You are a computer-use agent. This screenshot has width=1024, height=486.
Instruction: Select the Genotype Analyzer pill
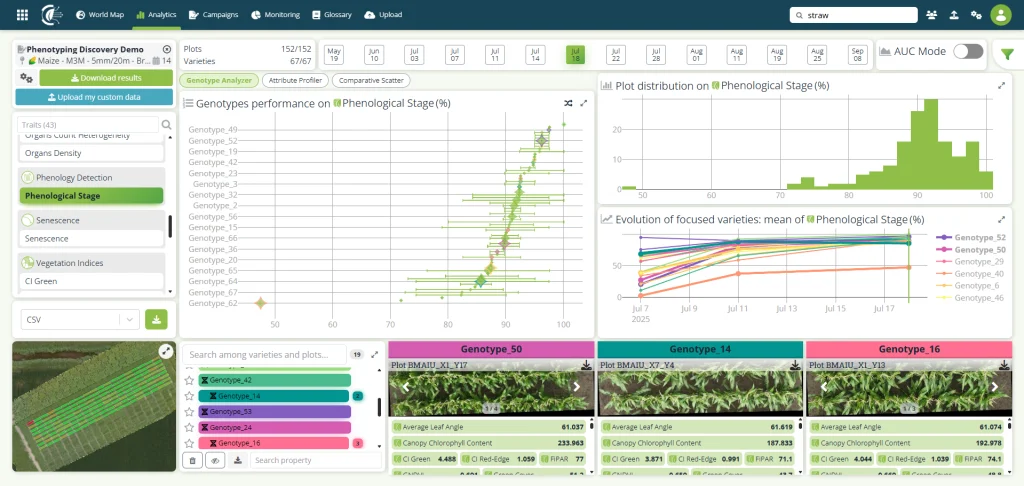pyautogui.click(x=219, y=80)
